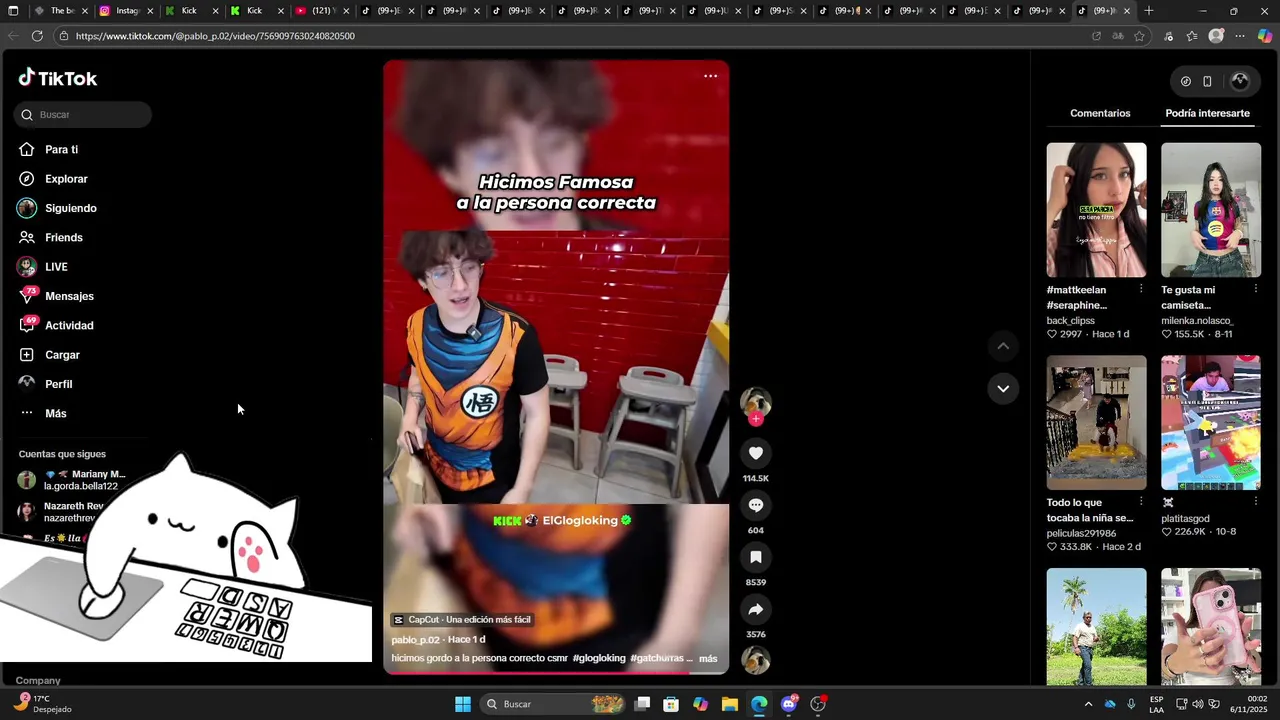
Task: Open Edge Copilot icon
Action: (1264, 36)
